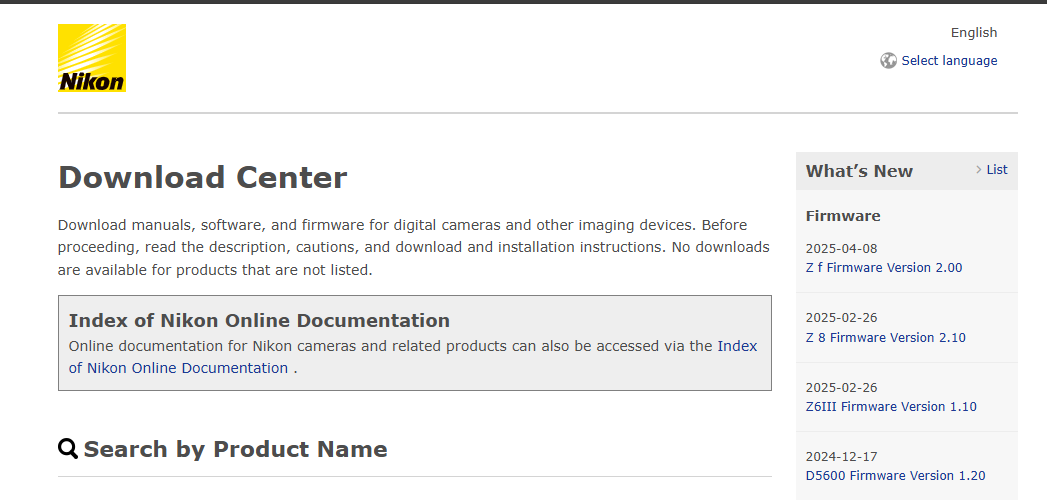The image size is (1047, 500).
Task: Click the magnifier icon beside Search by Product Name
Action: [67, 448]
